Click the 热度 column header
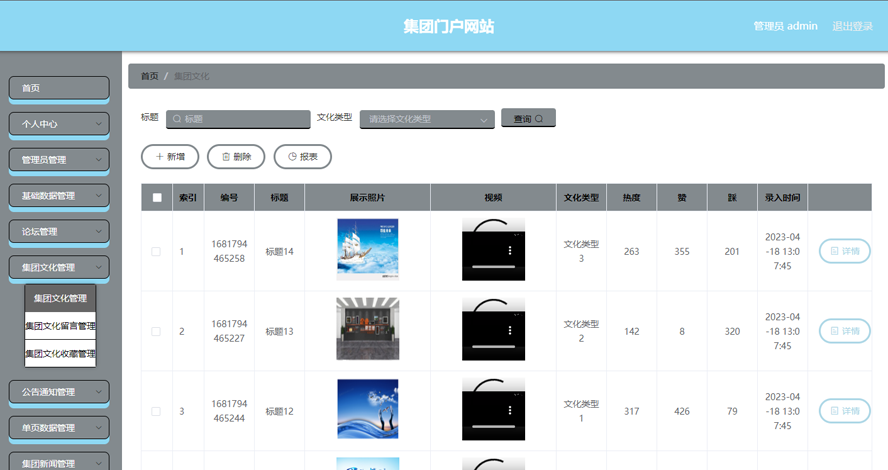This screenshot has width=888, height=470. [x=631, y=198]
